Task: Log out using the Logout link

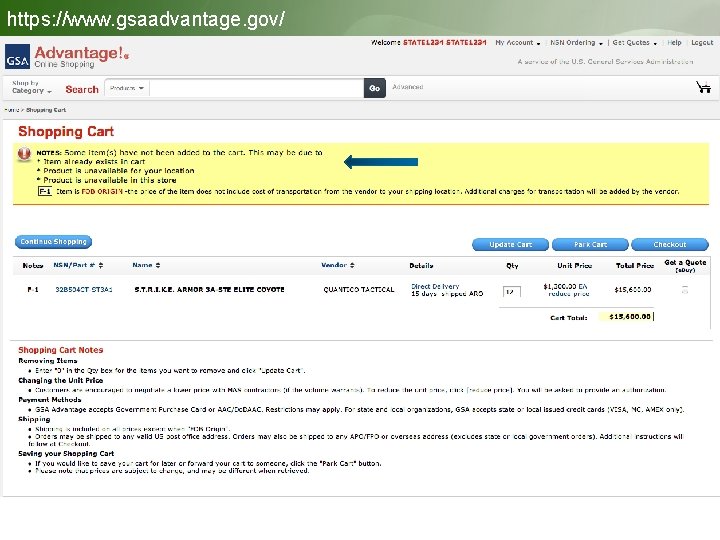Action: click(702, 43)
